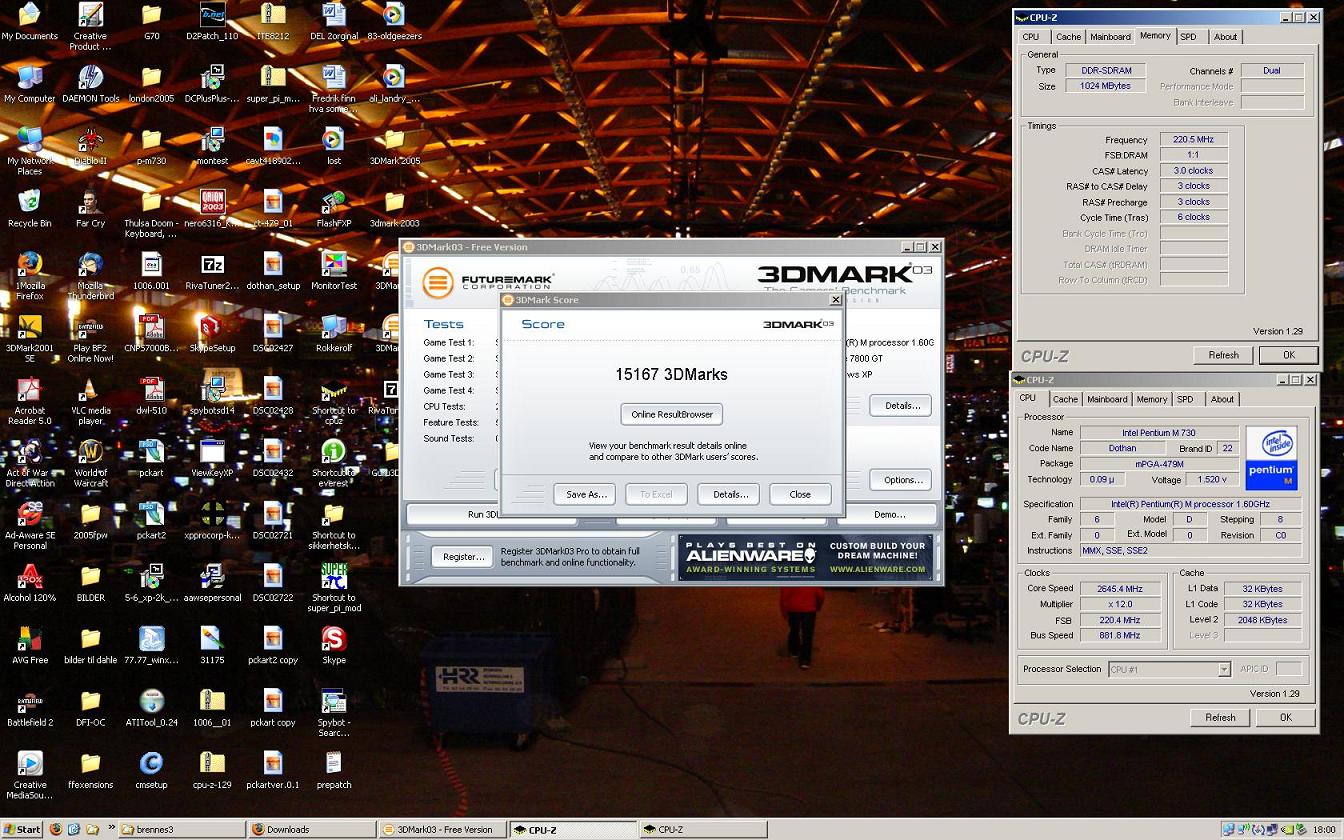Switch to SPD tab in lower CPU-Z window
The height and width of the screenshot is (840, 1344).
(1185, 399)
